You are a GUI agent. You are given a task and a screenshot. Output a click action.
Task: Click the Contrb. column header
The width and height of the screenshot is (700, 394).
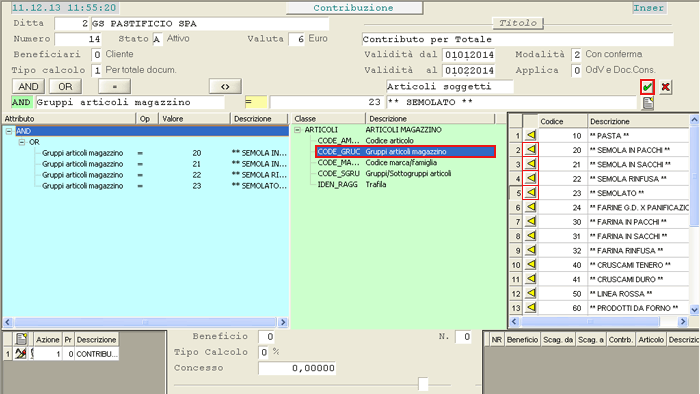click(x=621, y=340)
